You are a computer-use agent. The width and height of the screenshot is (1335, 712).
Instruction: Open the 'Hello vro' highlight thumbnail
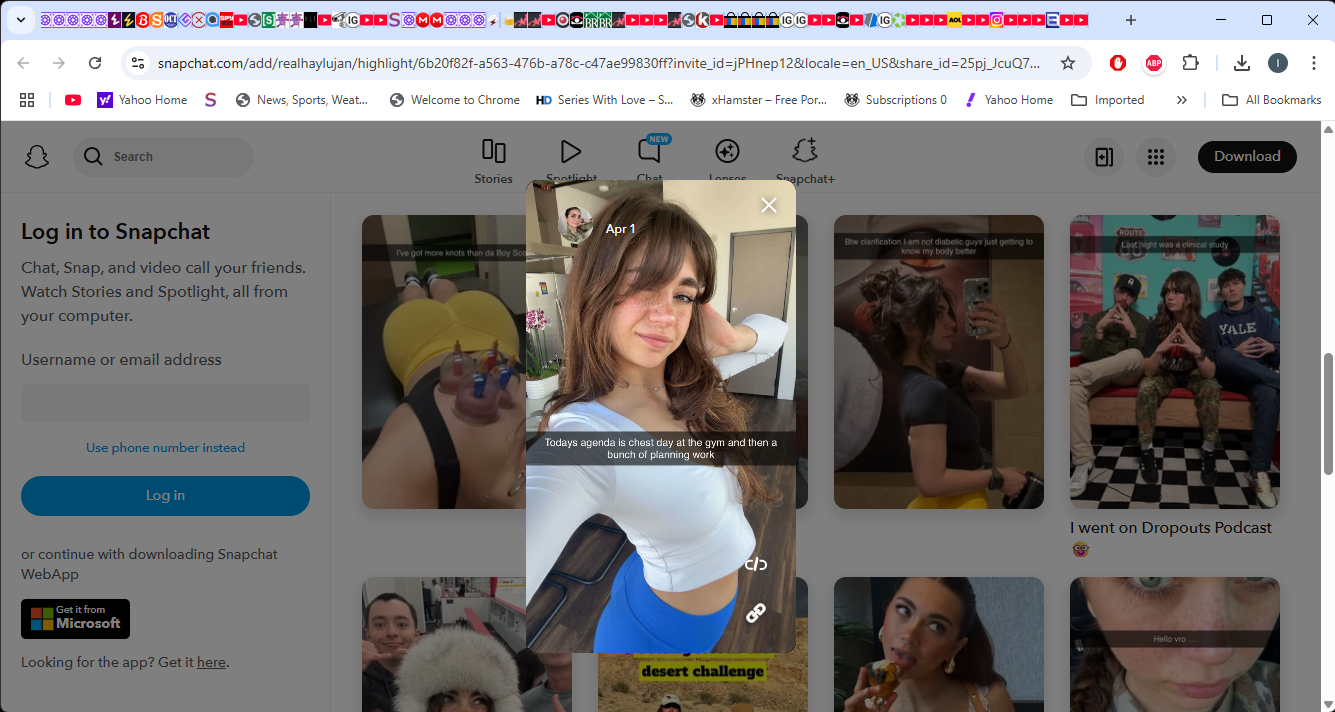(1175, 644)
